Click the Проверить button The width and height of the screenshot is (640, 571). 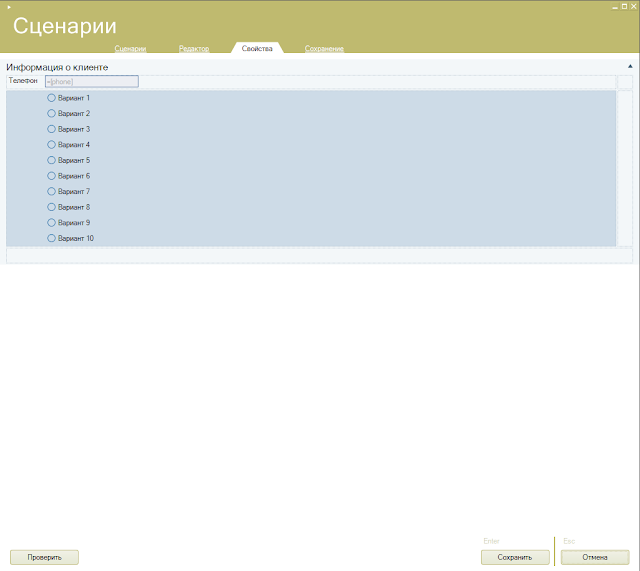coord(44,557)
